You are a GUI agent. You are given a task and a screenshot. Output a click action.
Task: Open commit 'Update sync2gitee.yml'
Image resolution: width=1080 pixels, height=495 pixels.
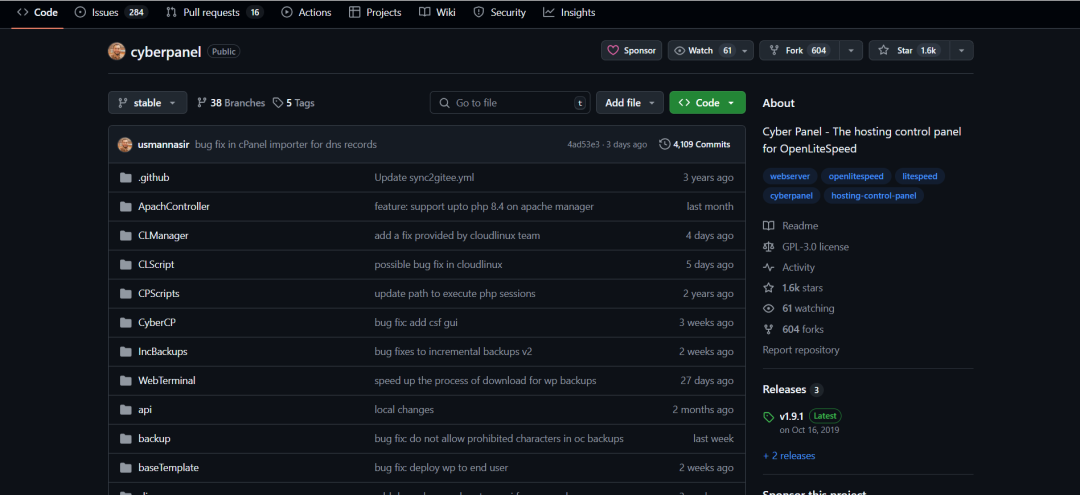click(x=424, y=178)
